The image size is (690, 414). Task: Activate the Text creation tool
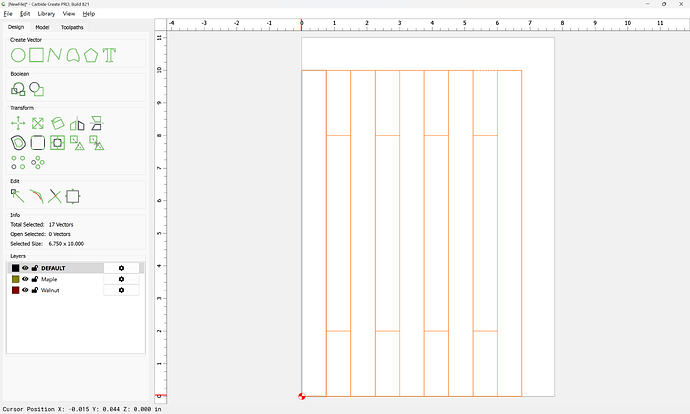110,55
